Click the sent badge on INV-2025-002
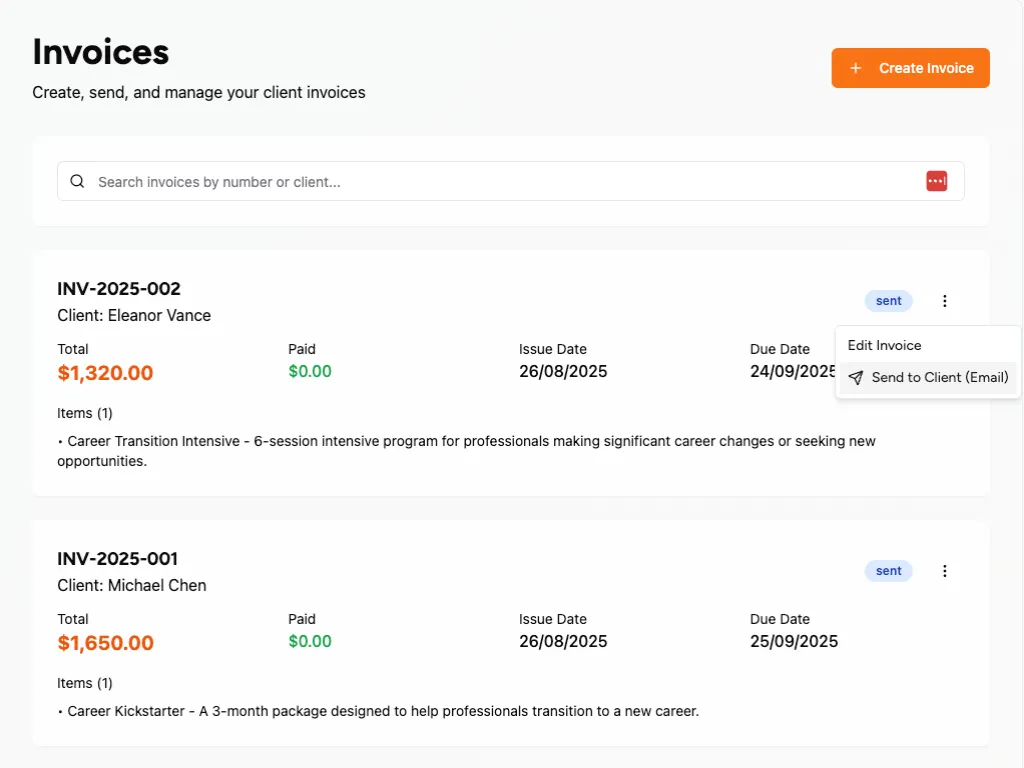Viewport: 1024px width, 768px height. 888,301
